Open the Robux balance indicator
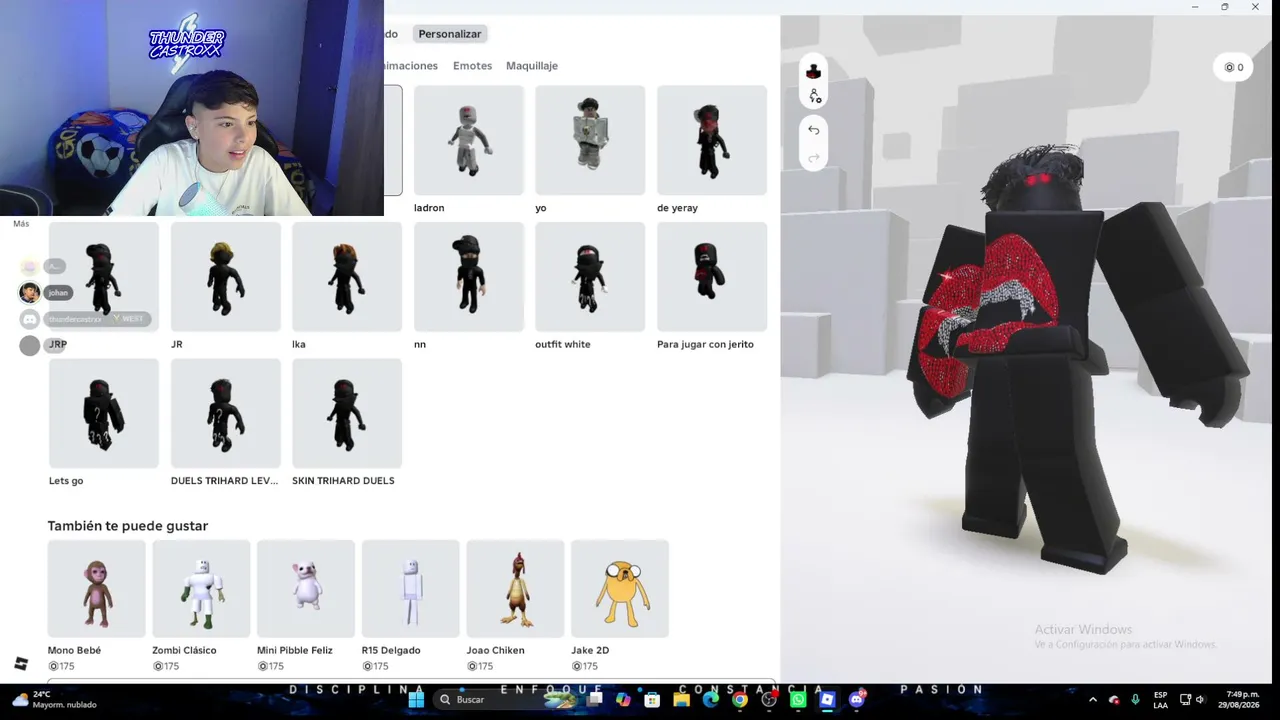The height and width of the screenshot is (720, 1280). [1234, 67]
